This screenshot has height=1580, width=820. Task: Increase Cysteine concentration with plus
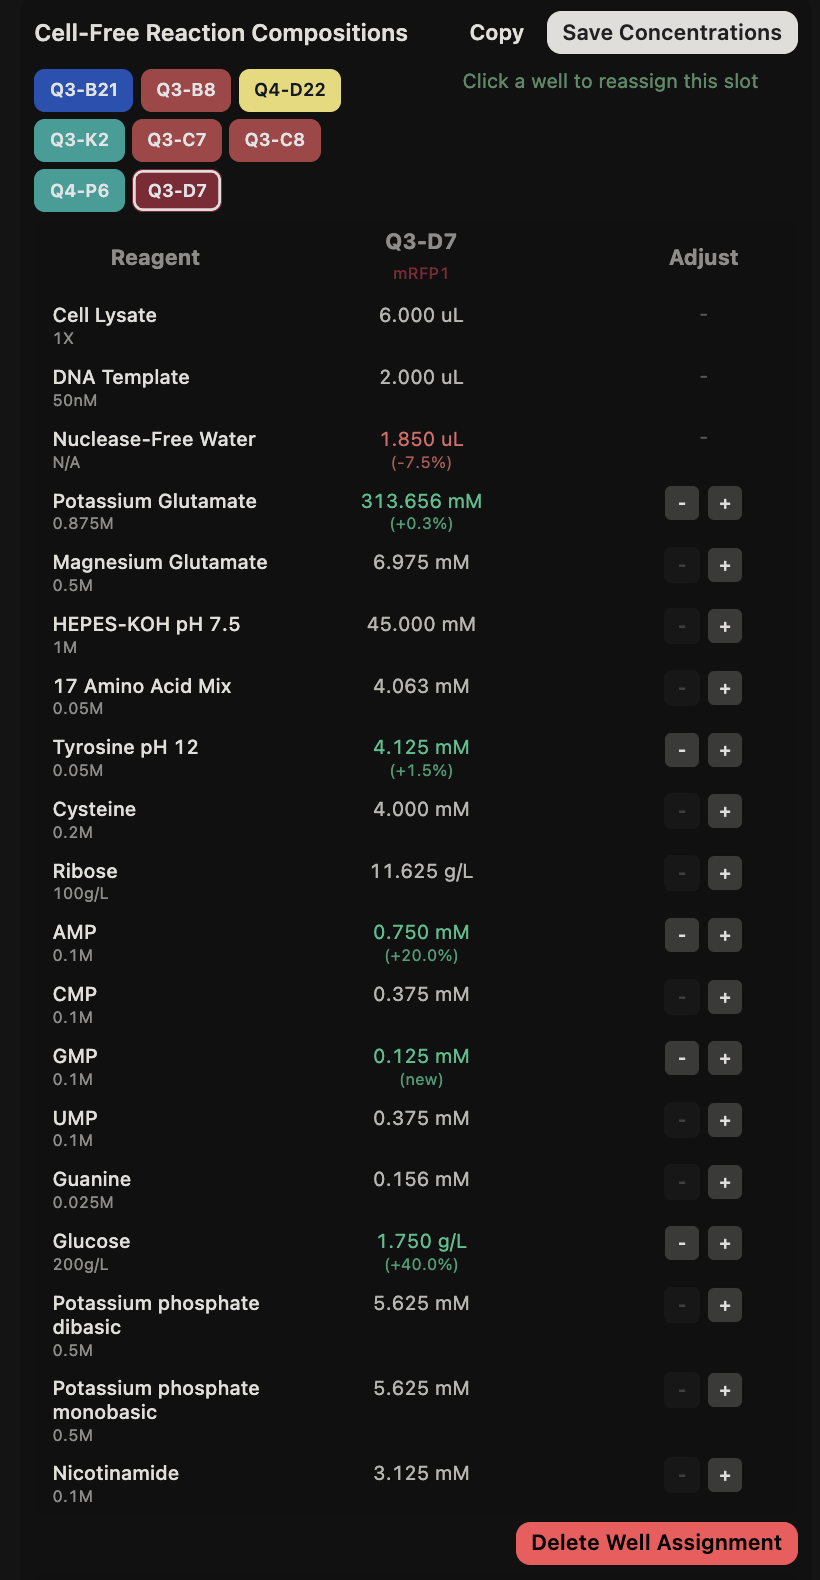(725, 812)
